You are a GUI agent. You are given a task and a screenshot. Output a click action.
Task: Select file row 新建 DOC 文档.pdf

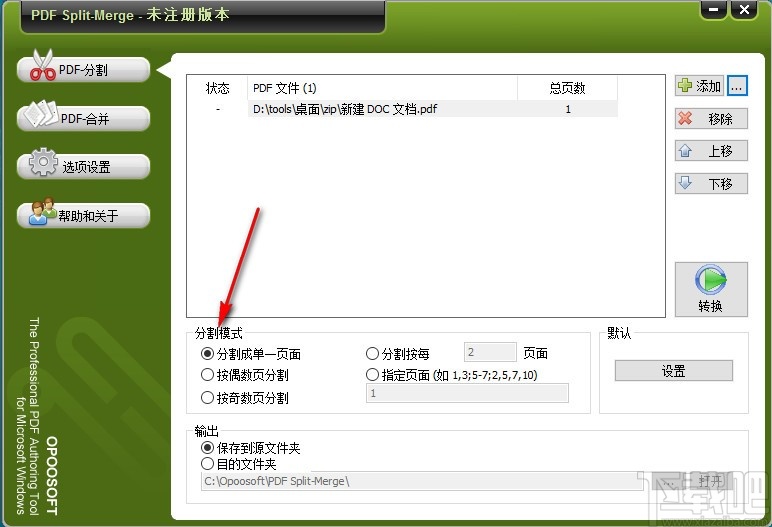(402, 109)
